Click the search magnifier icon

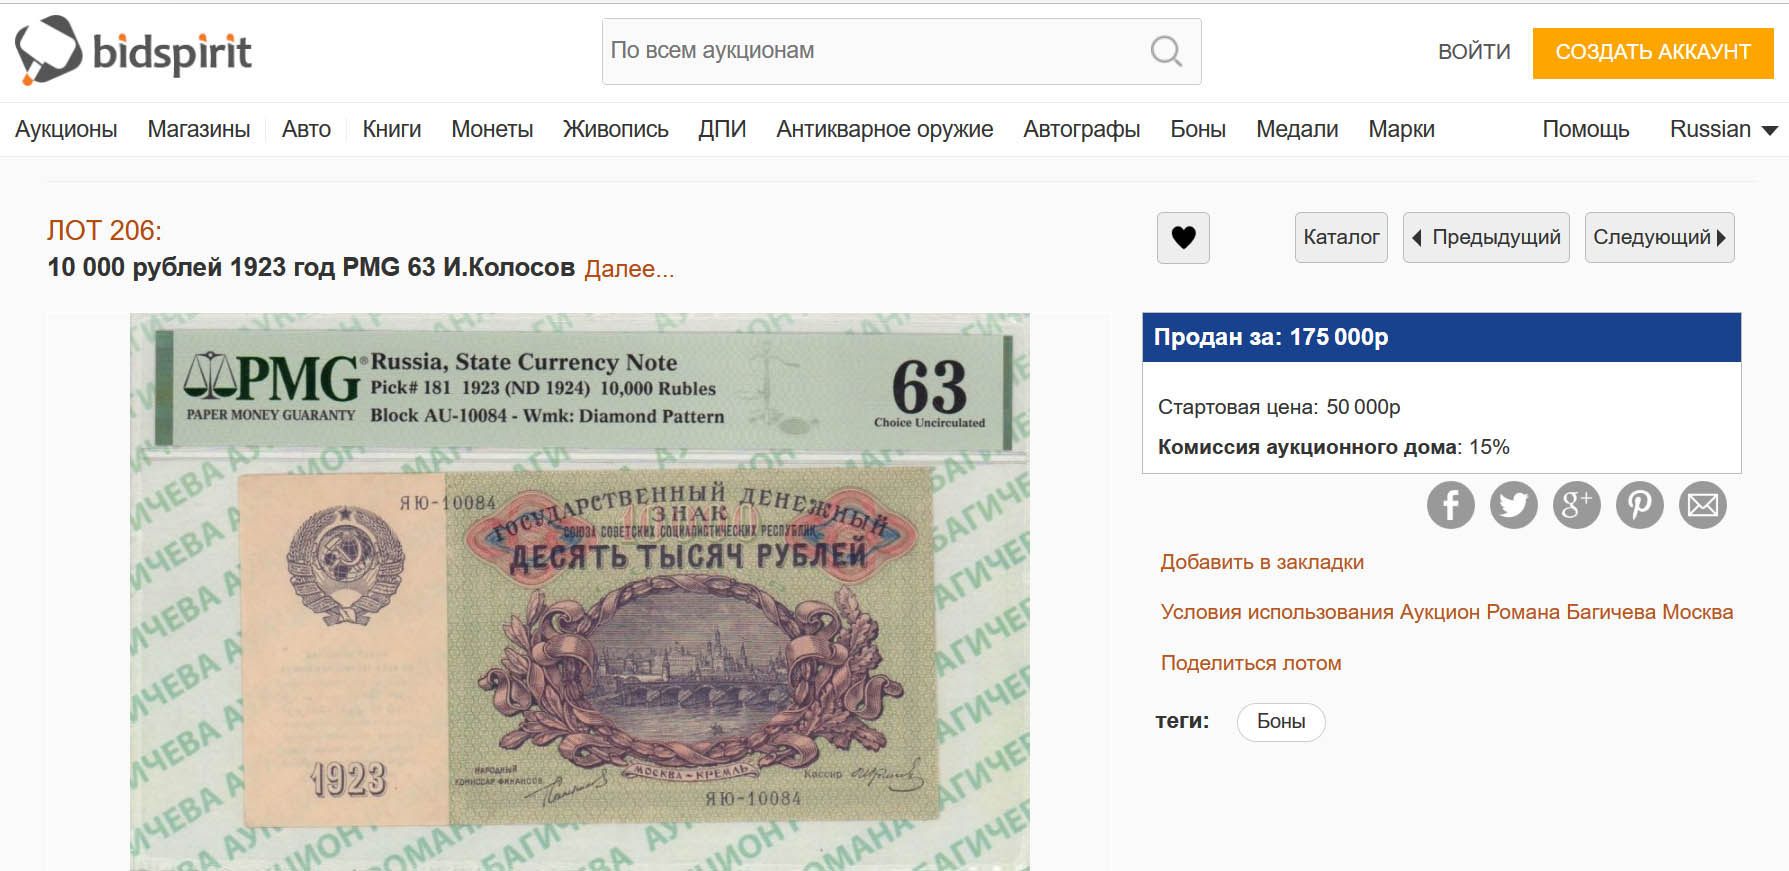(x=1166, y=51)
